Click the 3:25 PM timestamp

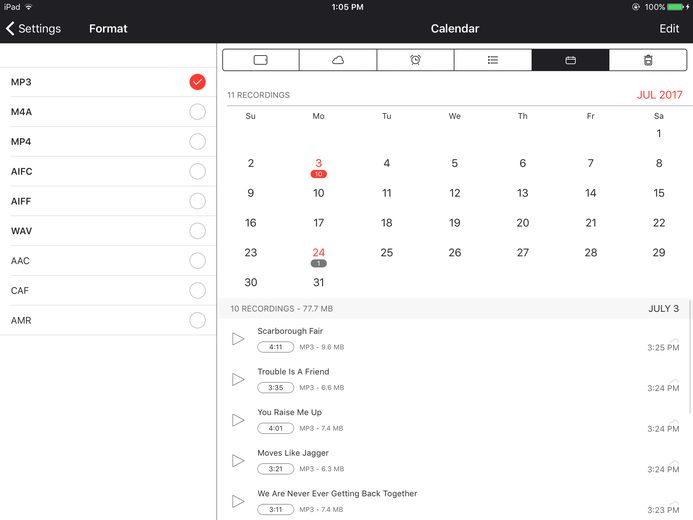click(x=663, y=348)
